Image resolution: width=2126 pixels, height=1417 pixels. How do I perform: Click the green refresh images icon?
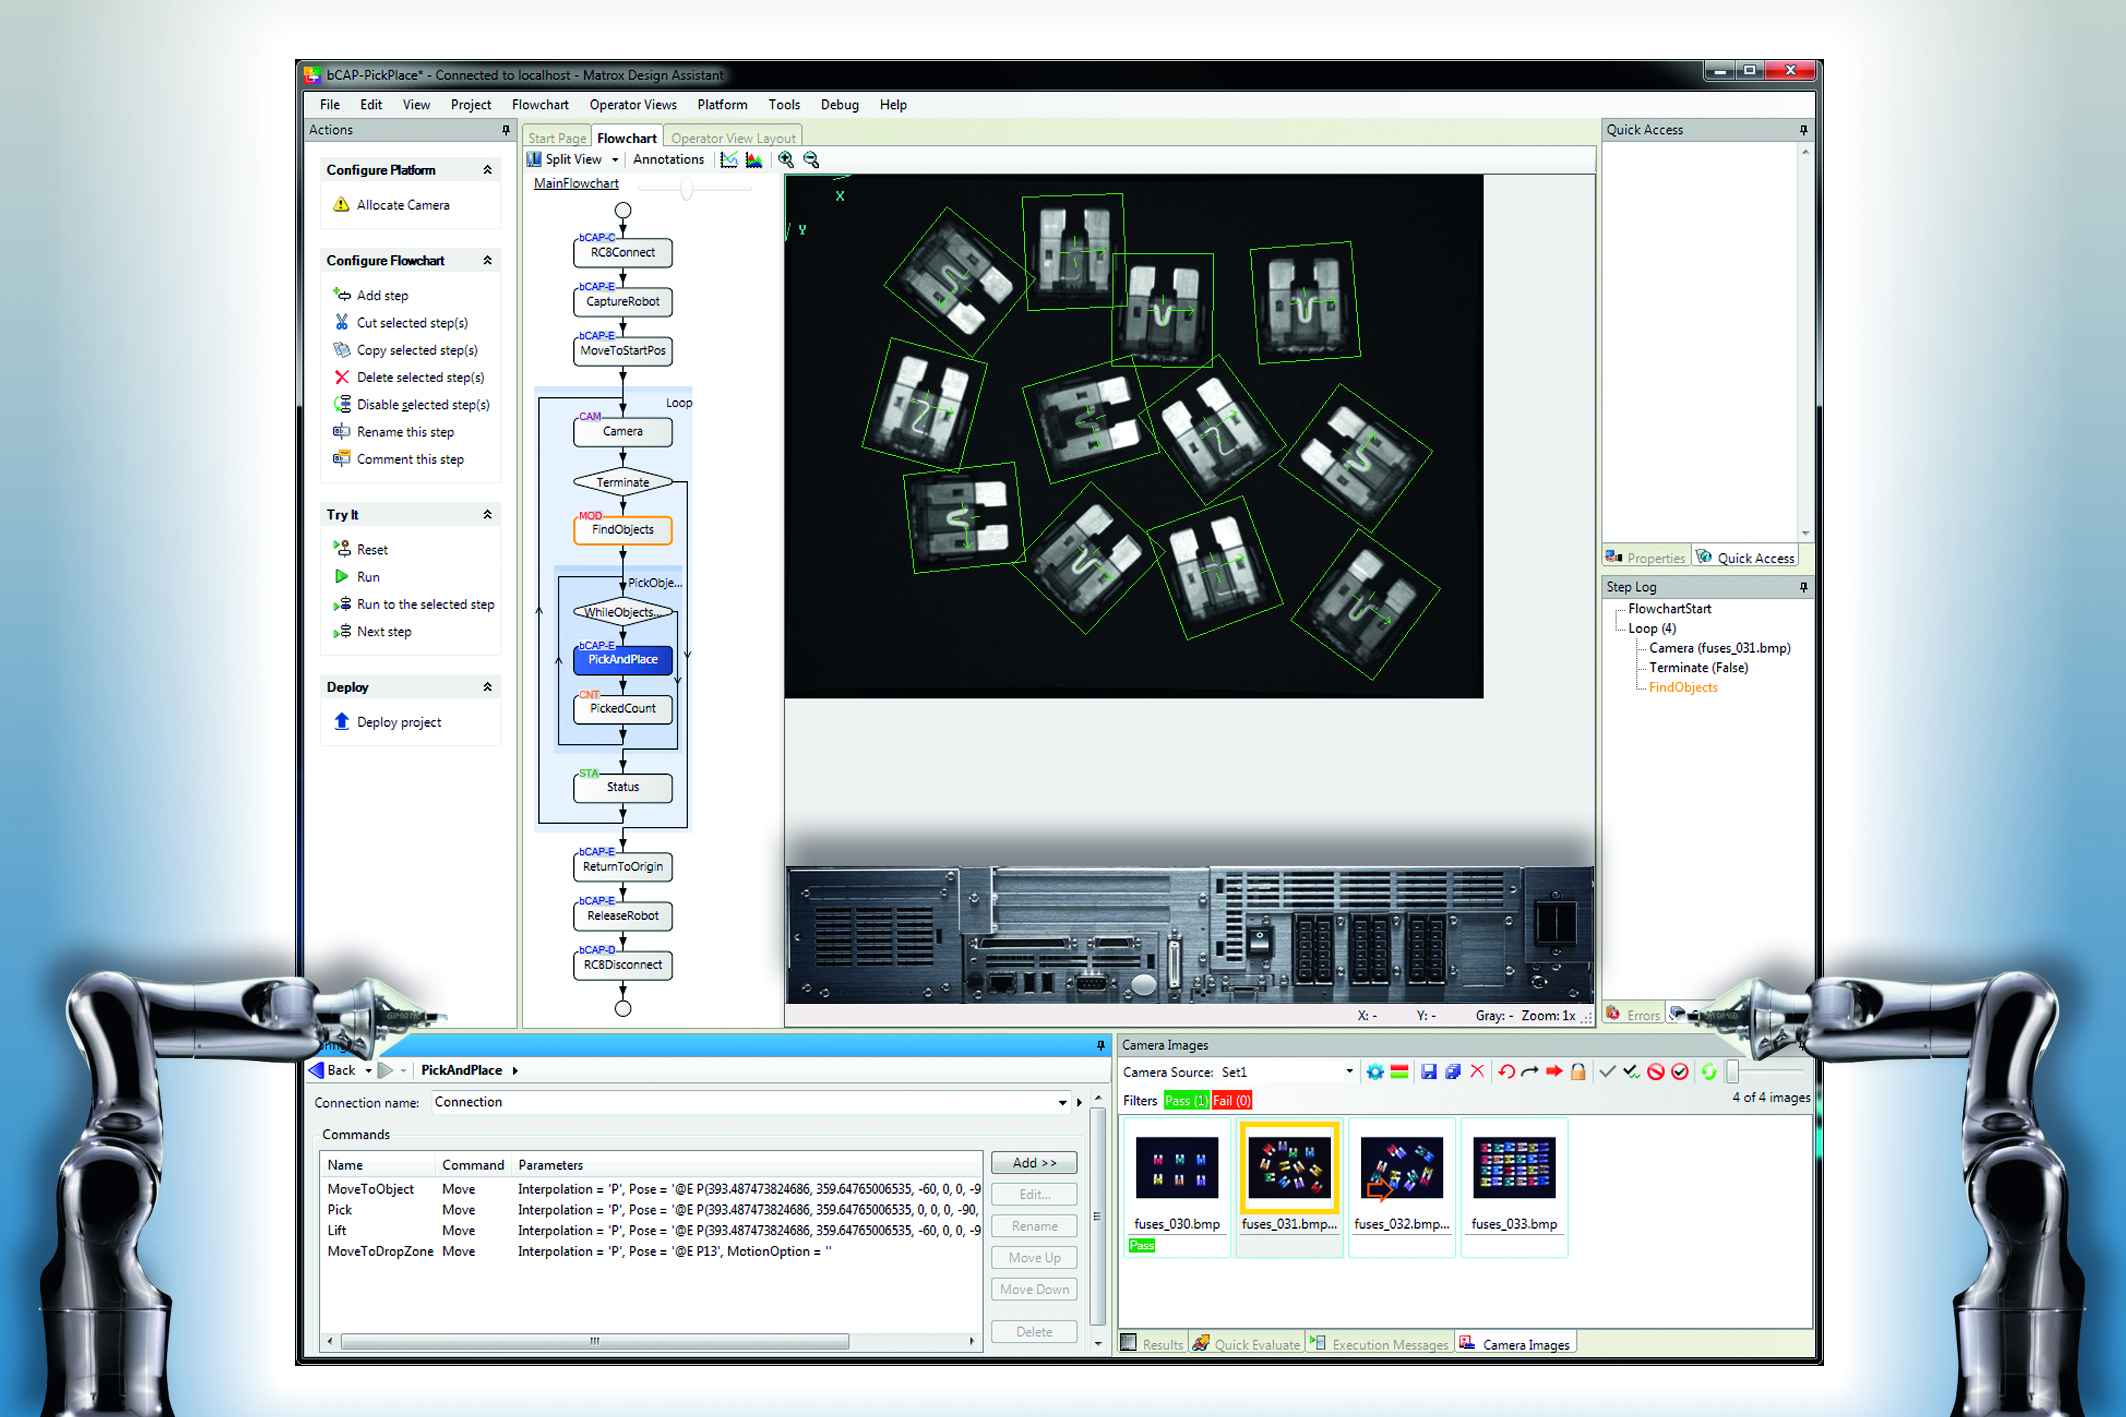coord(1709,1072)
